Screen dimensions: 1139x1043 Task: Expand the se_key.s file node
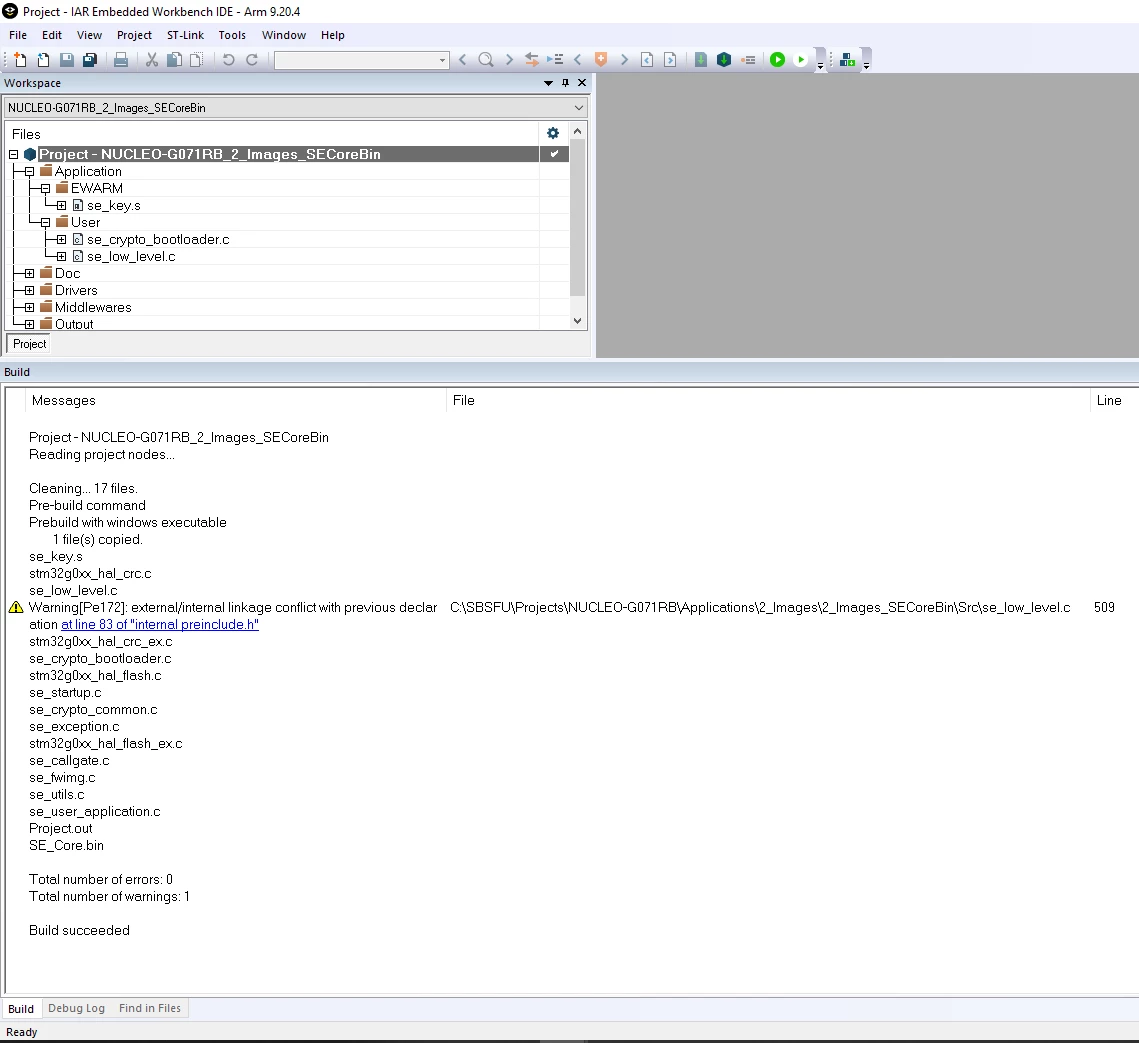(61, 206)
